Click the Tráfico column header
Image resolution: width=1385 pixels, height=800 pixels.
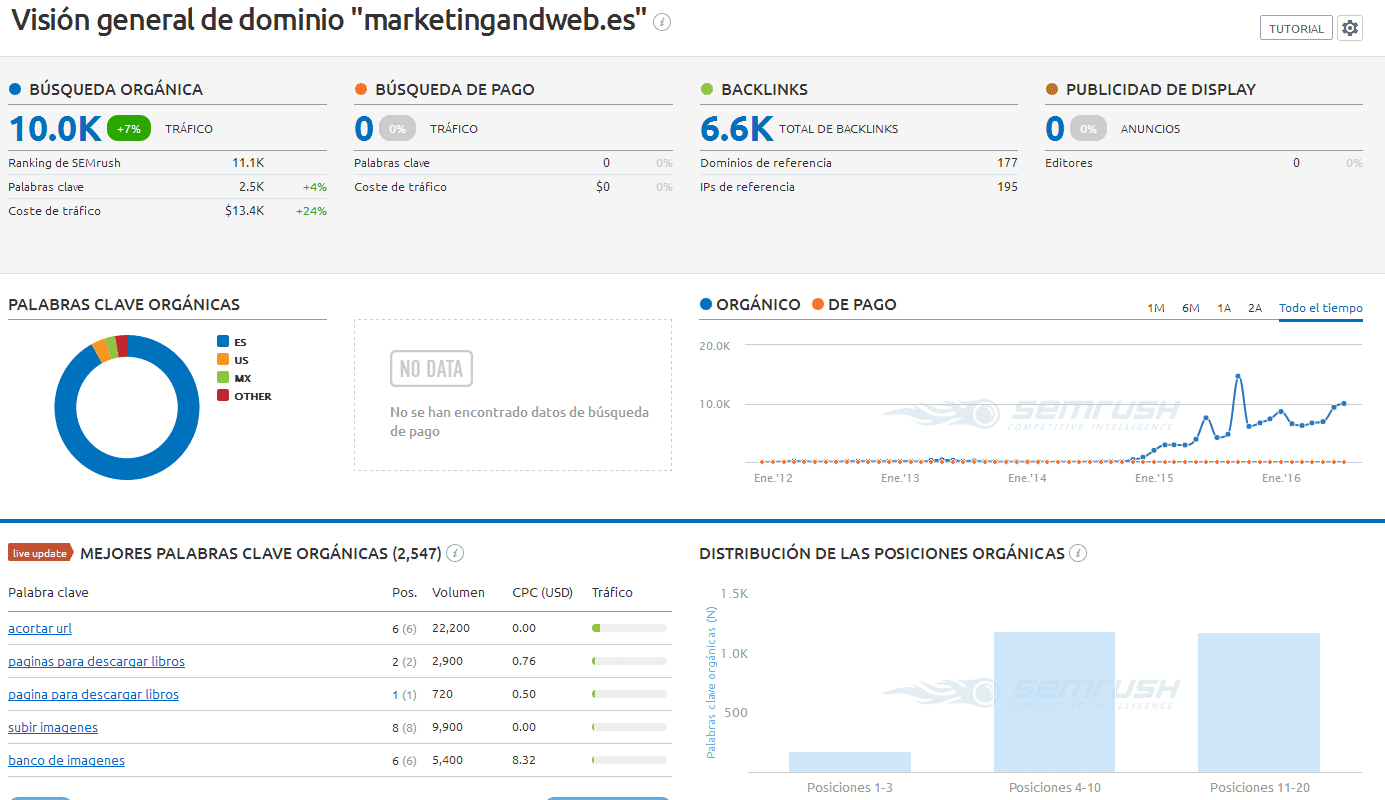click(612, 593)
